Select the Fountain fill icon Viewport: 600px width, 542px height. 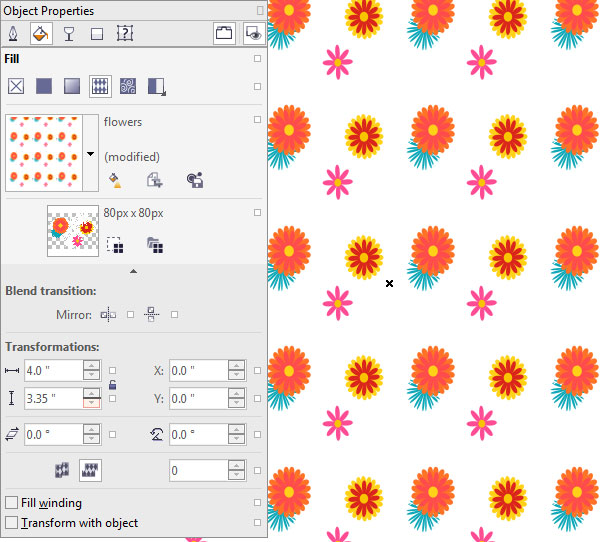pyautogui.click(x=72, y=86)
